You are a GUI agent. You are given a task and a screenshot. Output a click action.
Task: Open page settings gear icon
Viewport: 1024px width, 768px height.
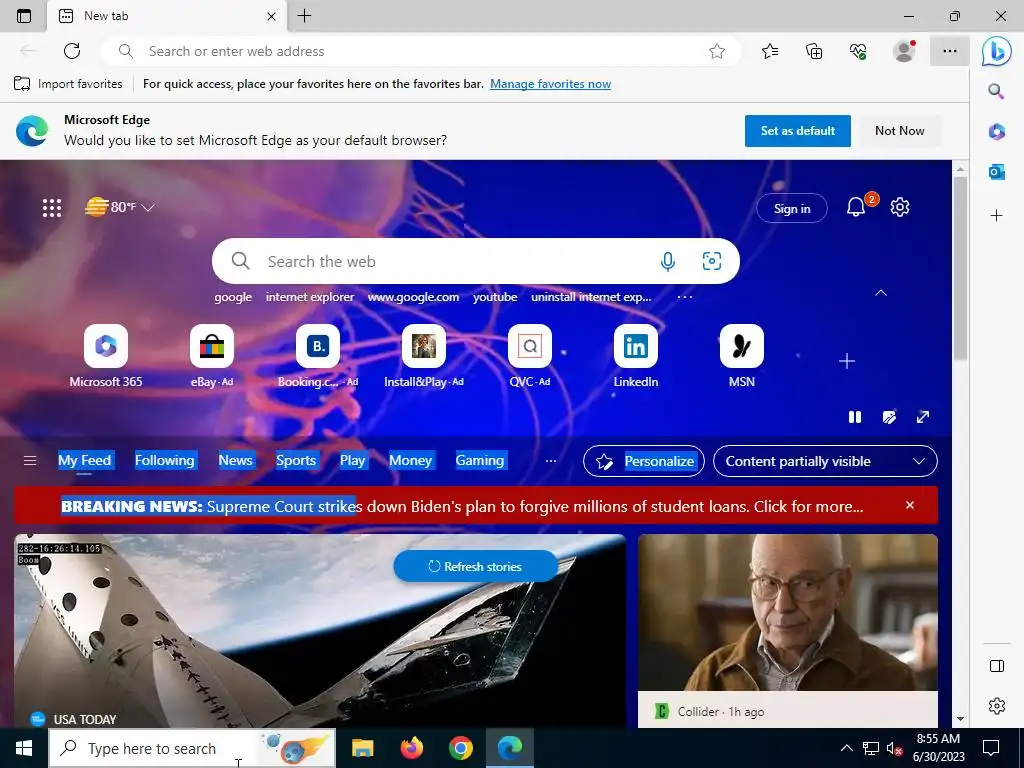tap(900, 207)
